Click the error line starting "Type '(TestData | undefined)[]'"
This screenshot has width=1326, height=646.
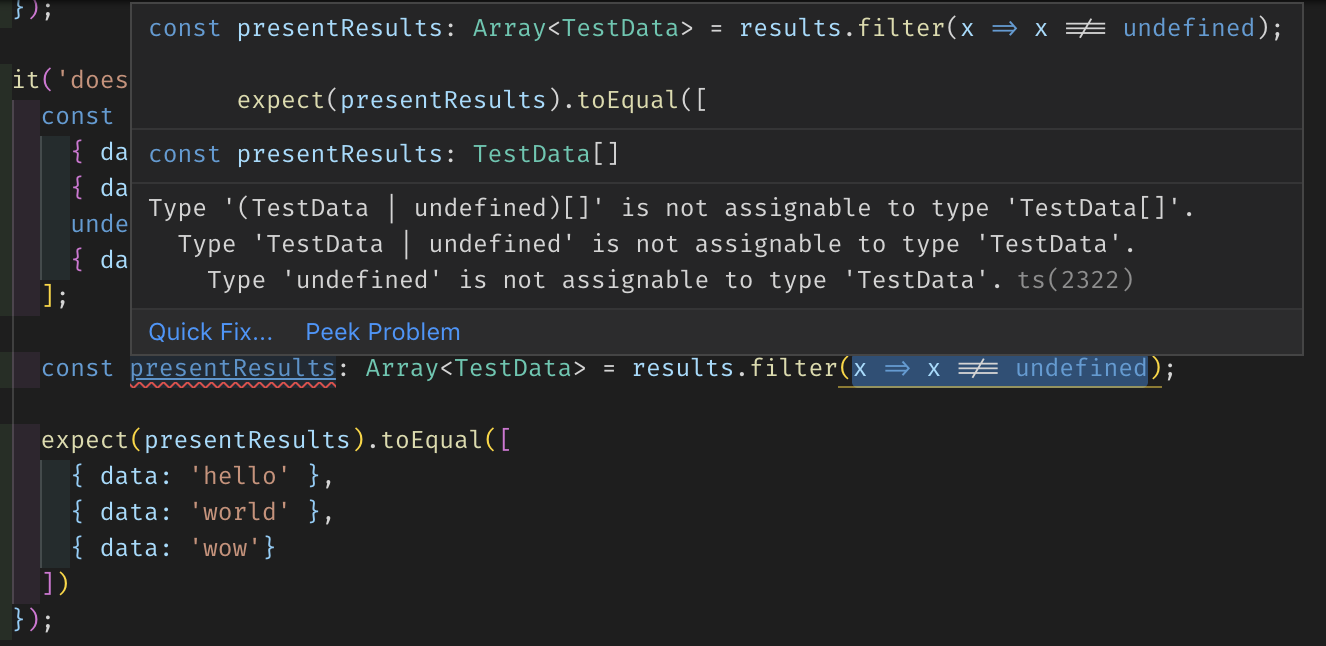click(671, 208)
